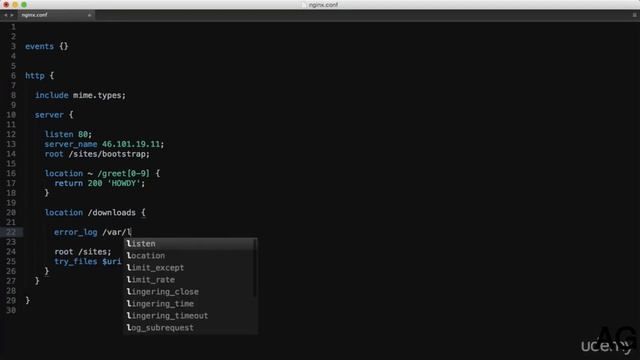Click the closing brace on line 29
The height and width of the screenshot is (360, 640).
click(x=27, y=300)
